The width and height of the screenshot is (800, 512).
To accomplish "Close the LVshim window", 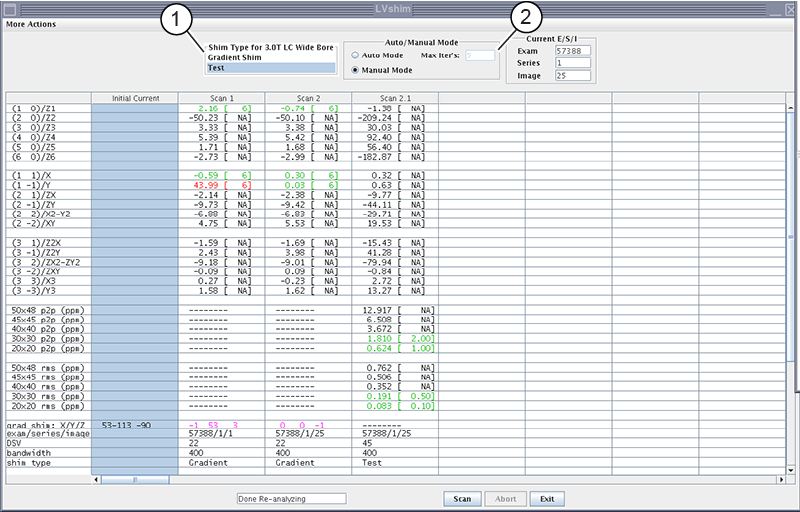I will 791,8.
